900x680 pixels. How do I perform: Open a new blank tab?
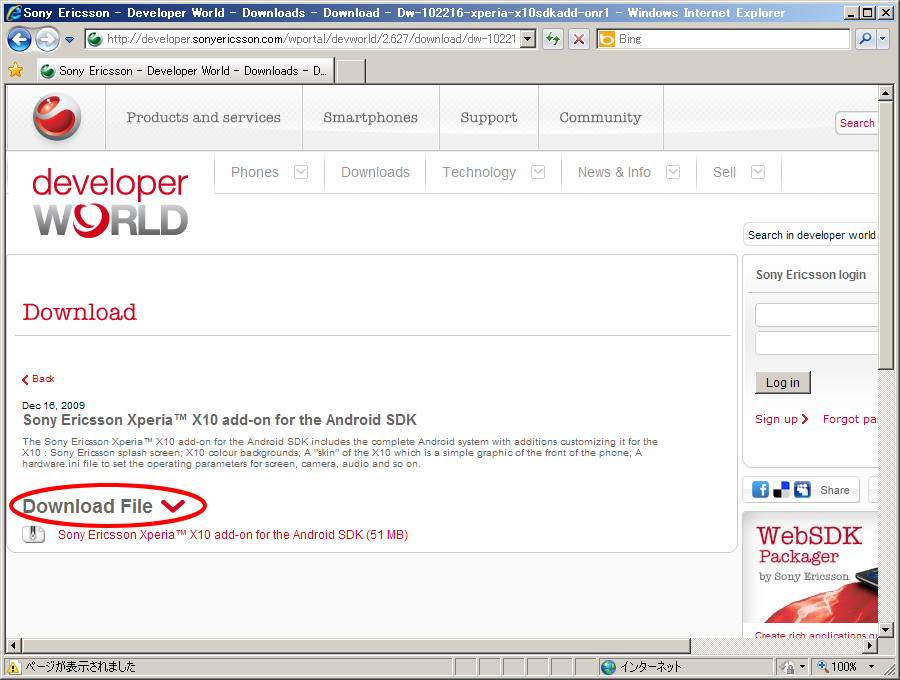[x=351, y=71]
